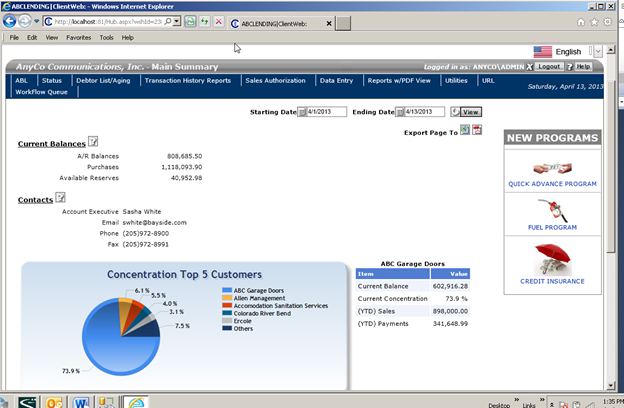Screen dimensions: 624x408
Task: Expand the English language dropdown
Action: 598,51
